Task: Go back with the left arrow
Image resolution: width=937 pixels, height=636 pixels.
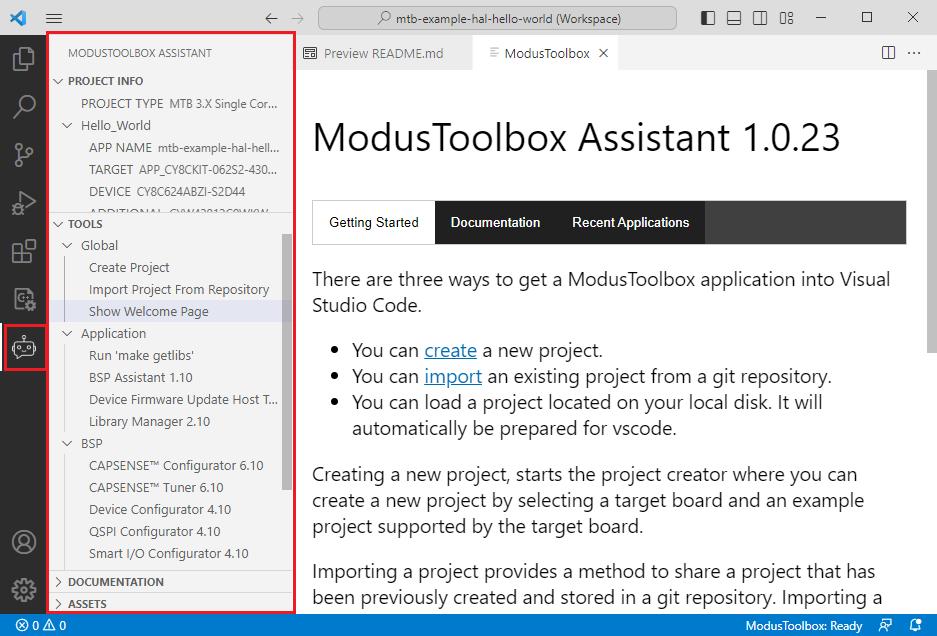Action: point(271,19)
